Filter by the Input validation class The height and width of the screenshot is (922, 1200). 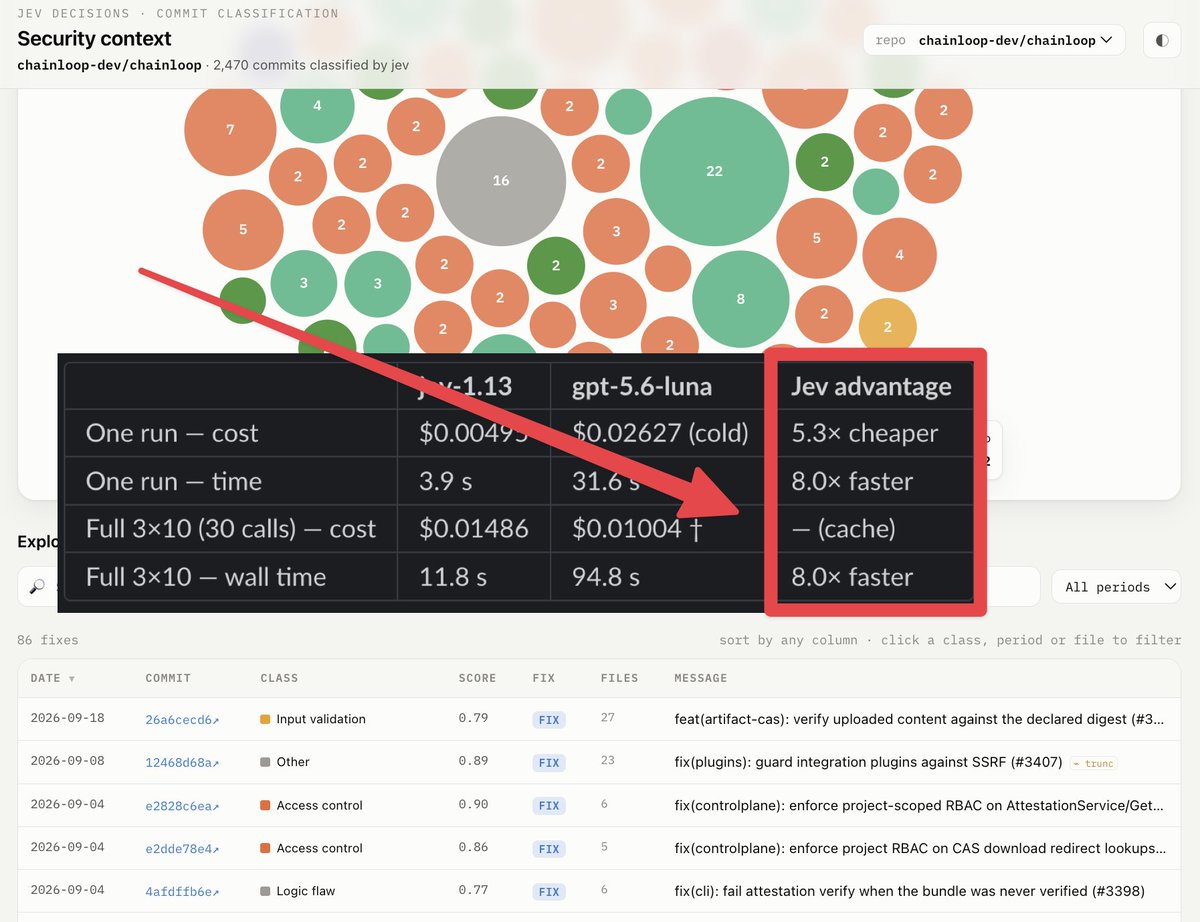point(321,719)
